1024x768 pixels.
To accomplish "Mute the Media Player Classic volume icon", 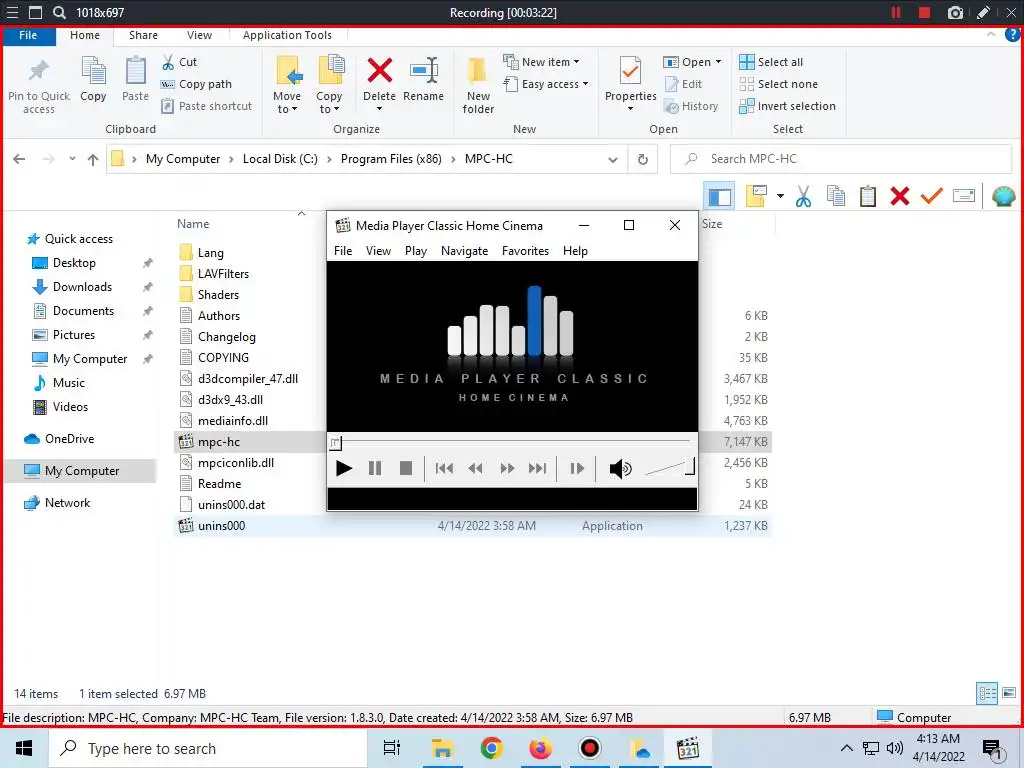I will click(x=620, y=468).
